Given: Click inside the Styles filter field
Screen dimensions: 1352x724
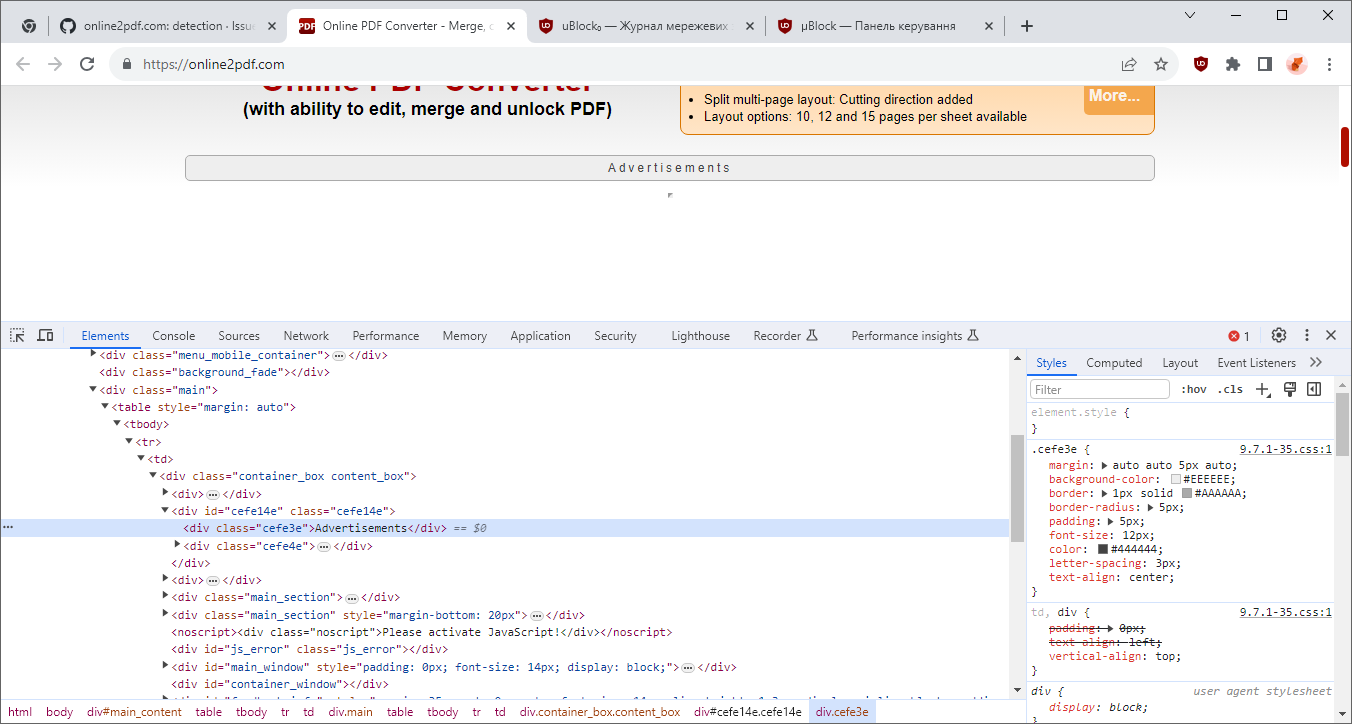Looking at the screenshot, I should pyautogui.click(x=1098, y=389).
